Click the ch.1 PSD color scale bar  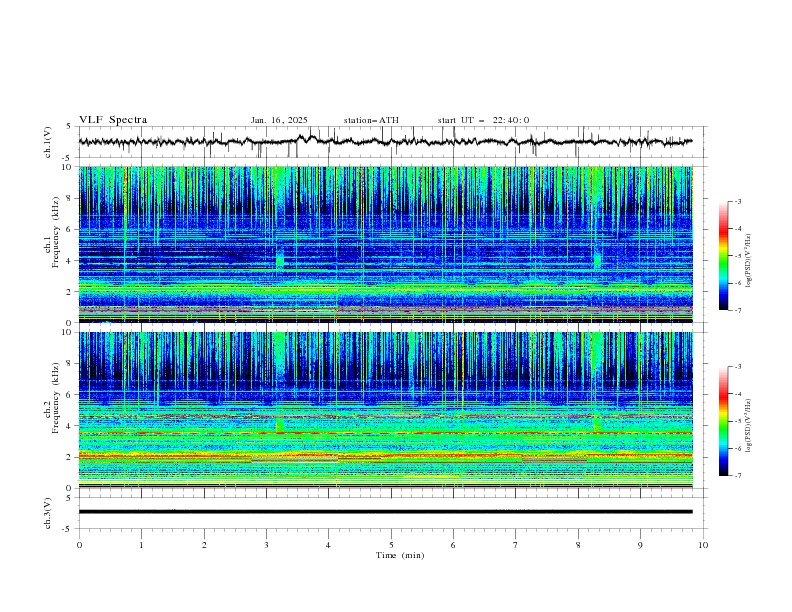point(723,256)
